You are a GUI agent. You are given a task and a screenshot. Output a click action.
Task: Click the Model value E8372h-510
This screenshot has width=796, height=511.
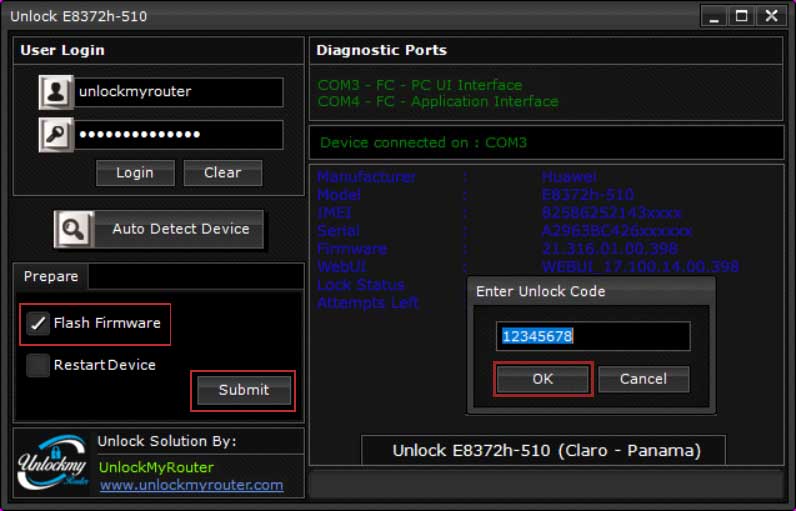(x=587, y=195)
